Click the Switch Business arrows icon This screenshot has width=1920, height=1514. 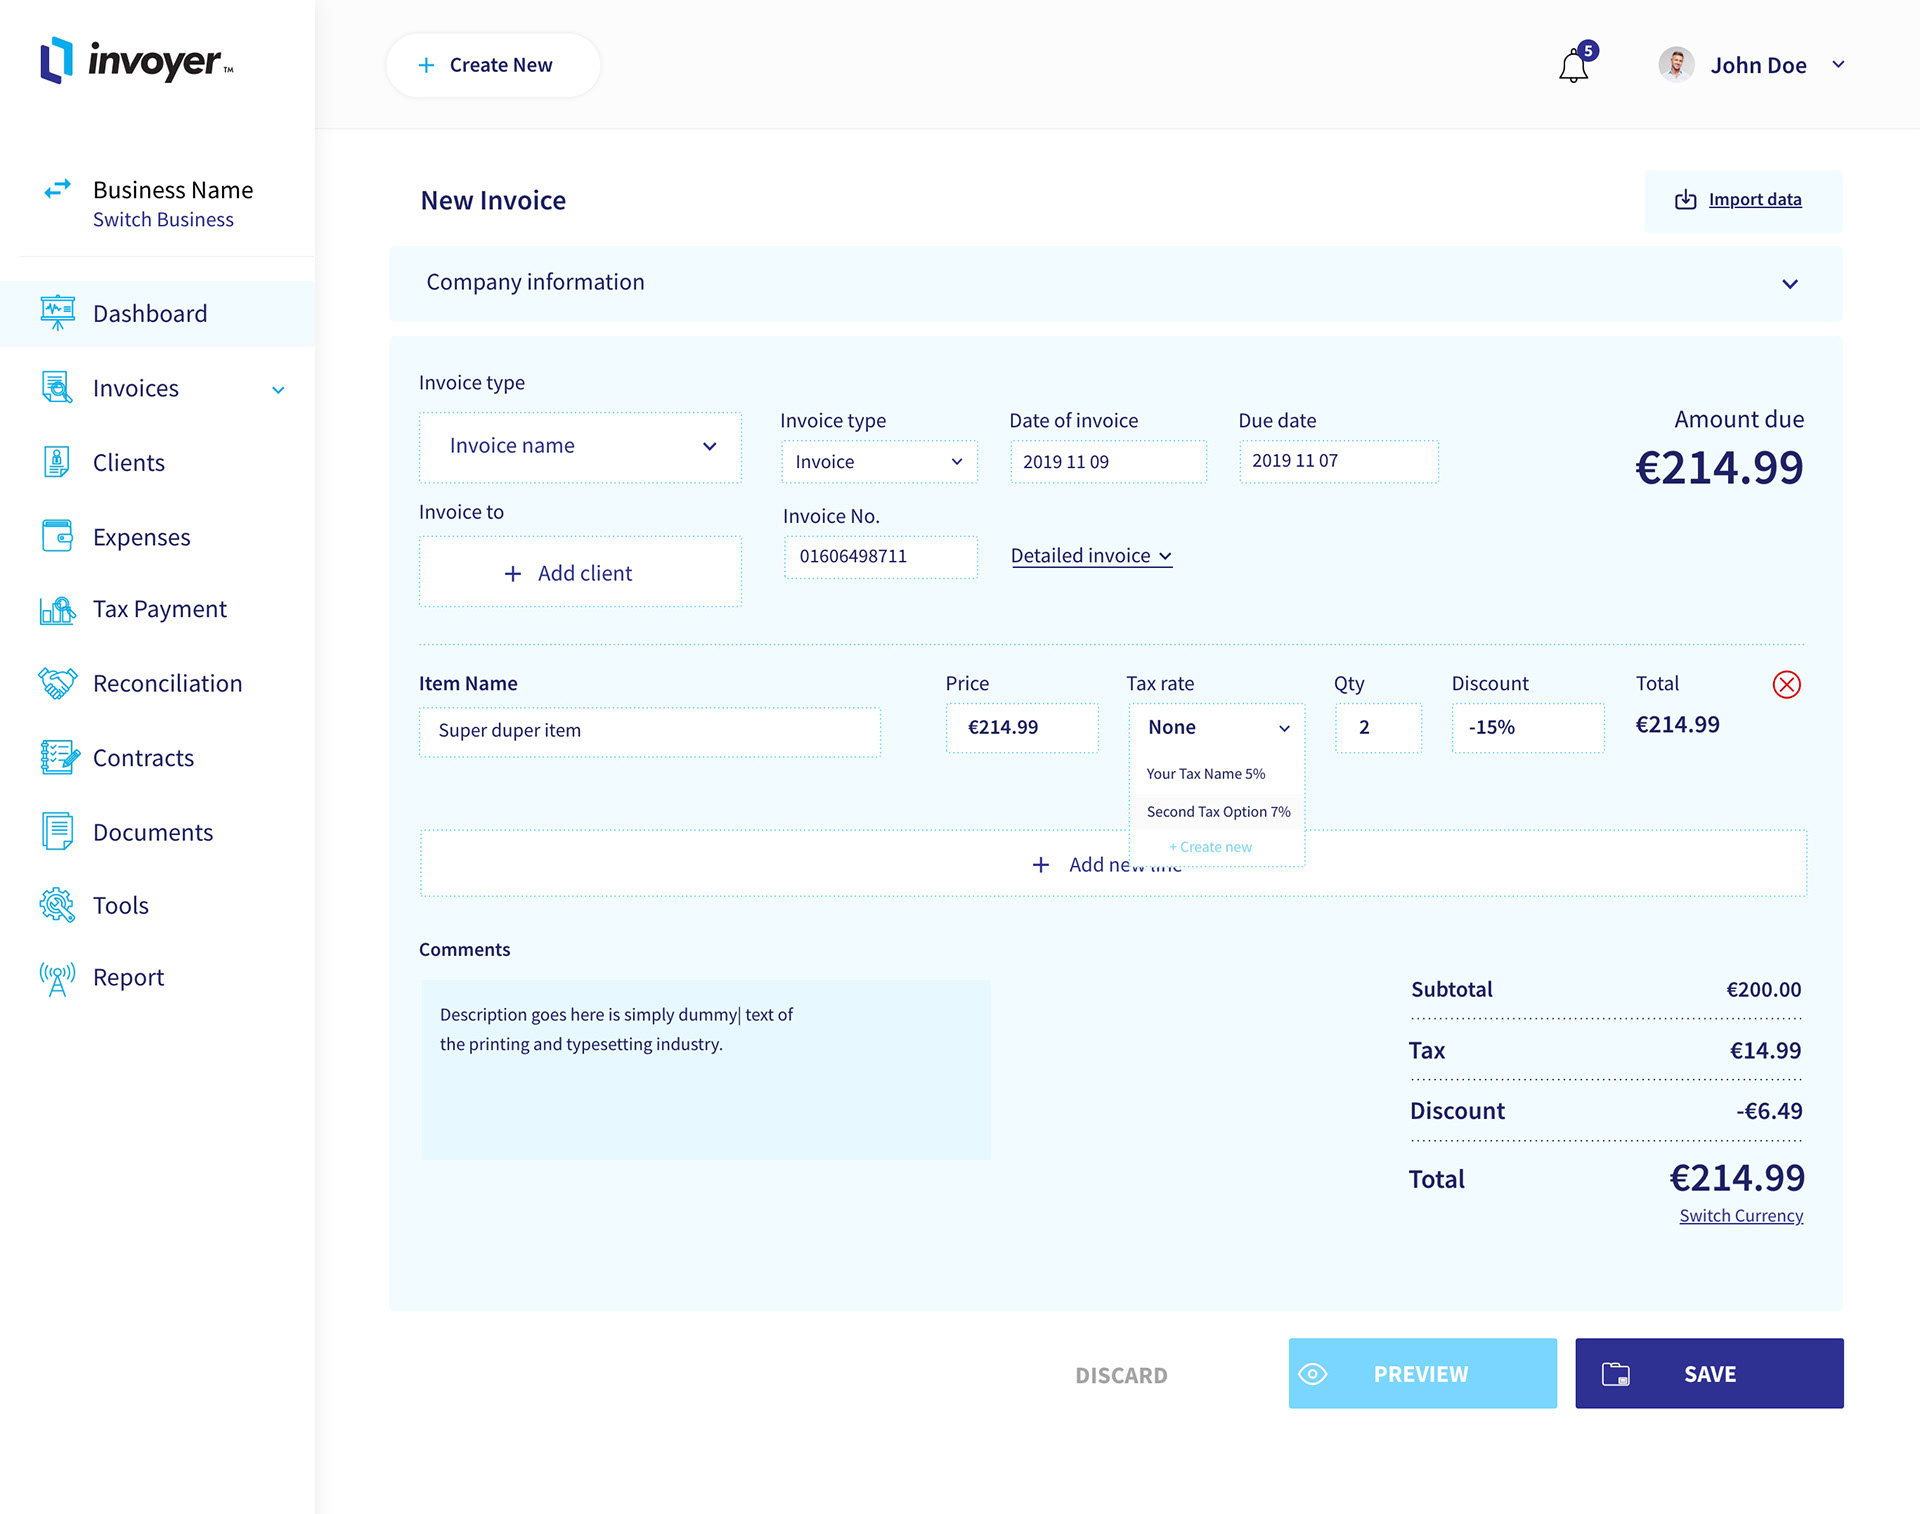tap(57, 189)
